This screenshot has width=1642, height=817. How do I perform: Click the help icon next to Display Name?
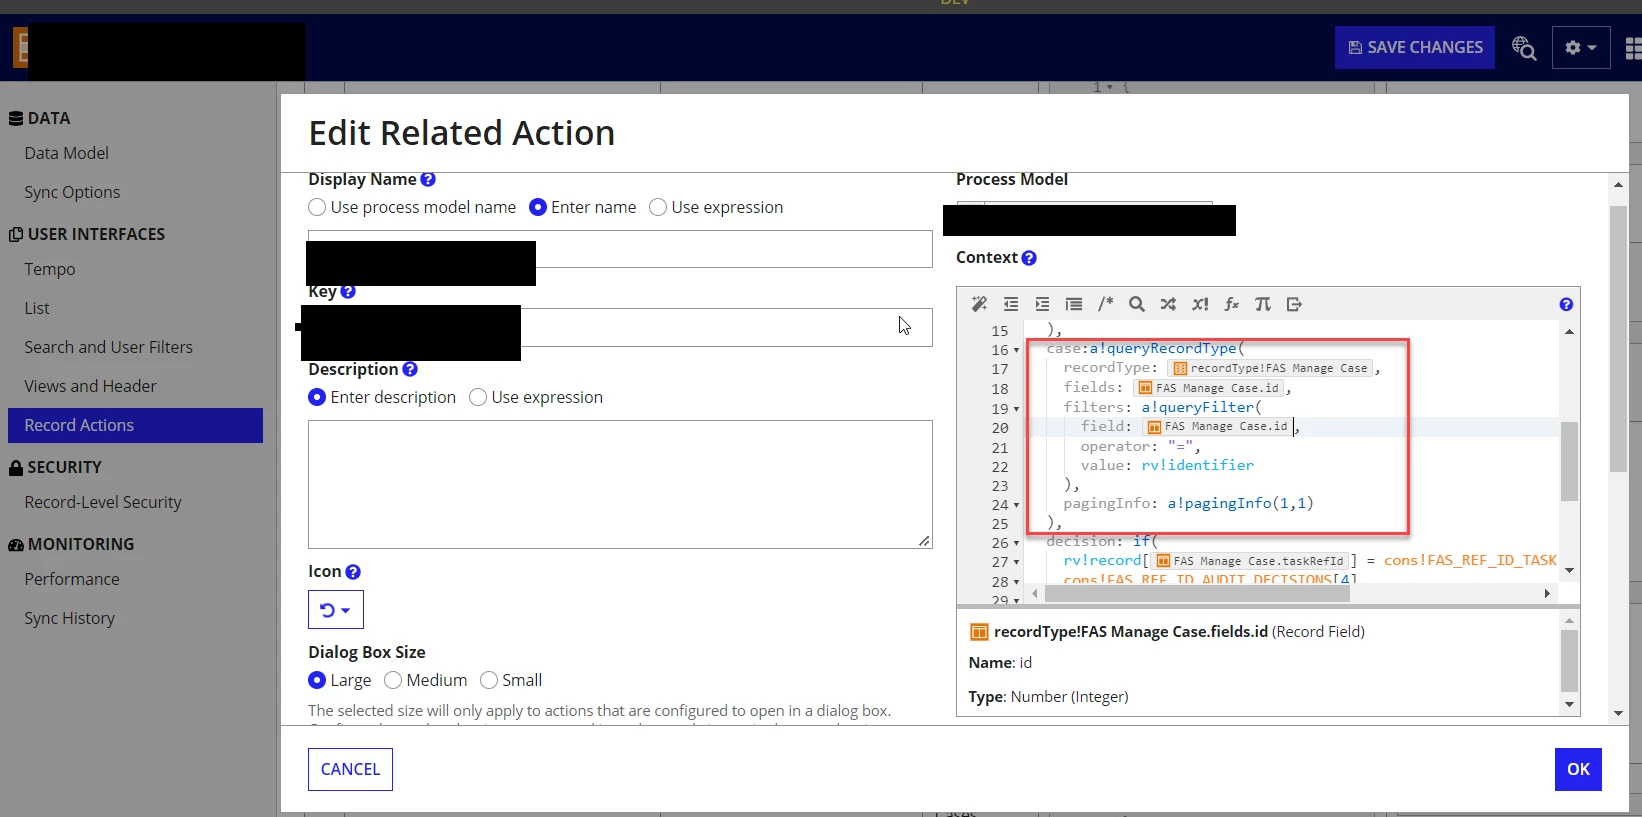click(428, 180)
